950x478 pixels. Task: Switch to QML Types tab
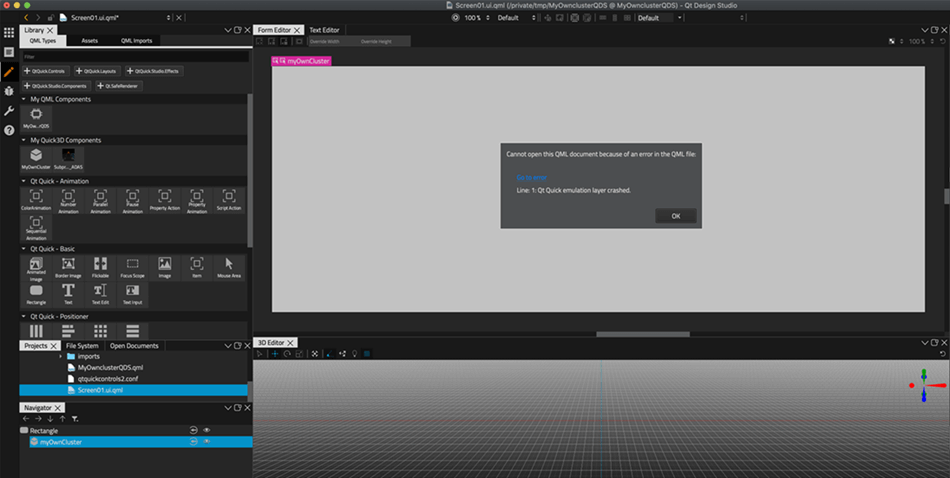pyautogui.click(x=42, y=41)
